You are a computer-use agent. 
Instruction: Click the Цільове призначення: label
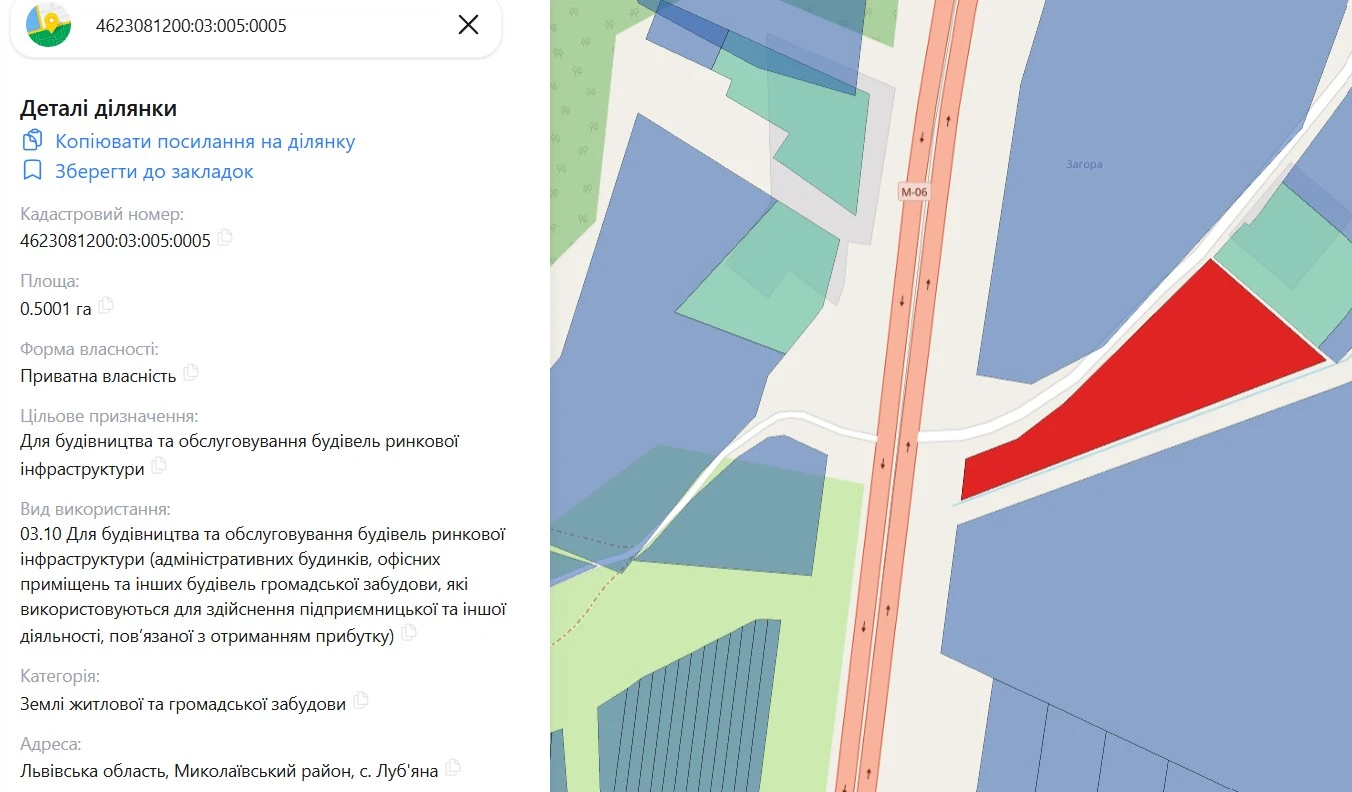pos(109,415)
